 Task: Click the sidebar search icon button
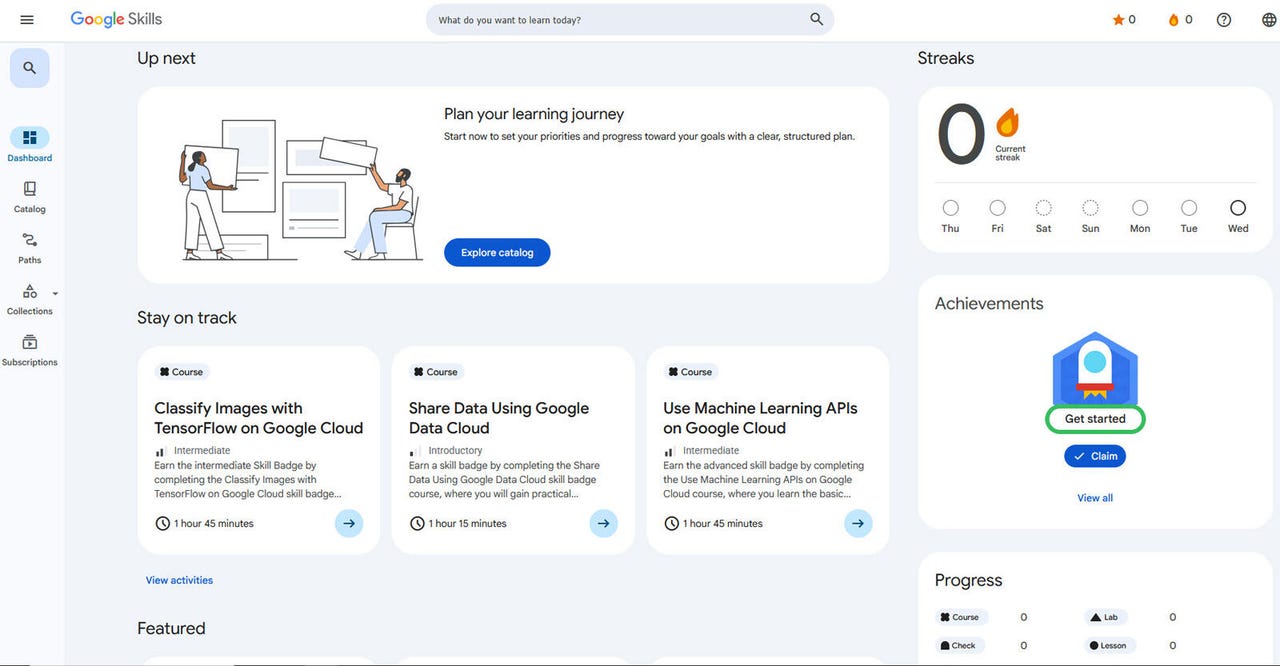point(30,68)
